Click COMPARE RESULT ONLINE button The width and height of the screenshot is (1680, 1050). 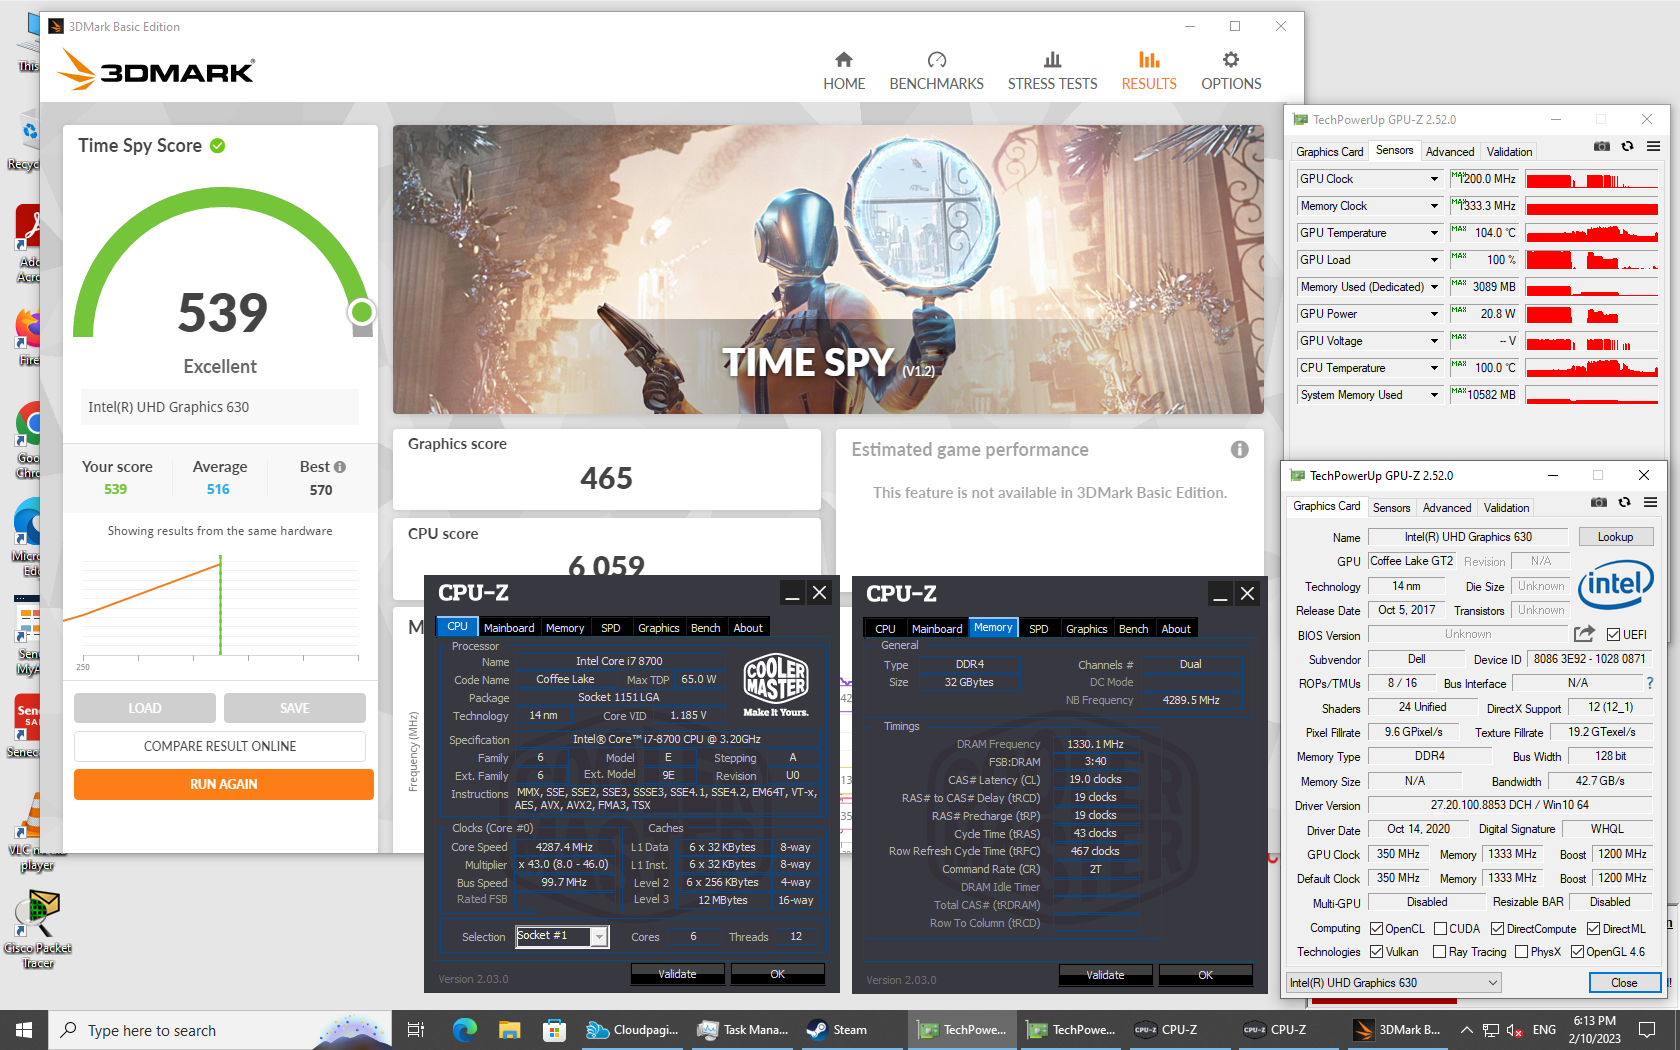(x=220, y=746)
